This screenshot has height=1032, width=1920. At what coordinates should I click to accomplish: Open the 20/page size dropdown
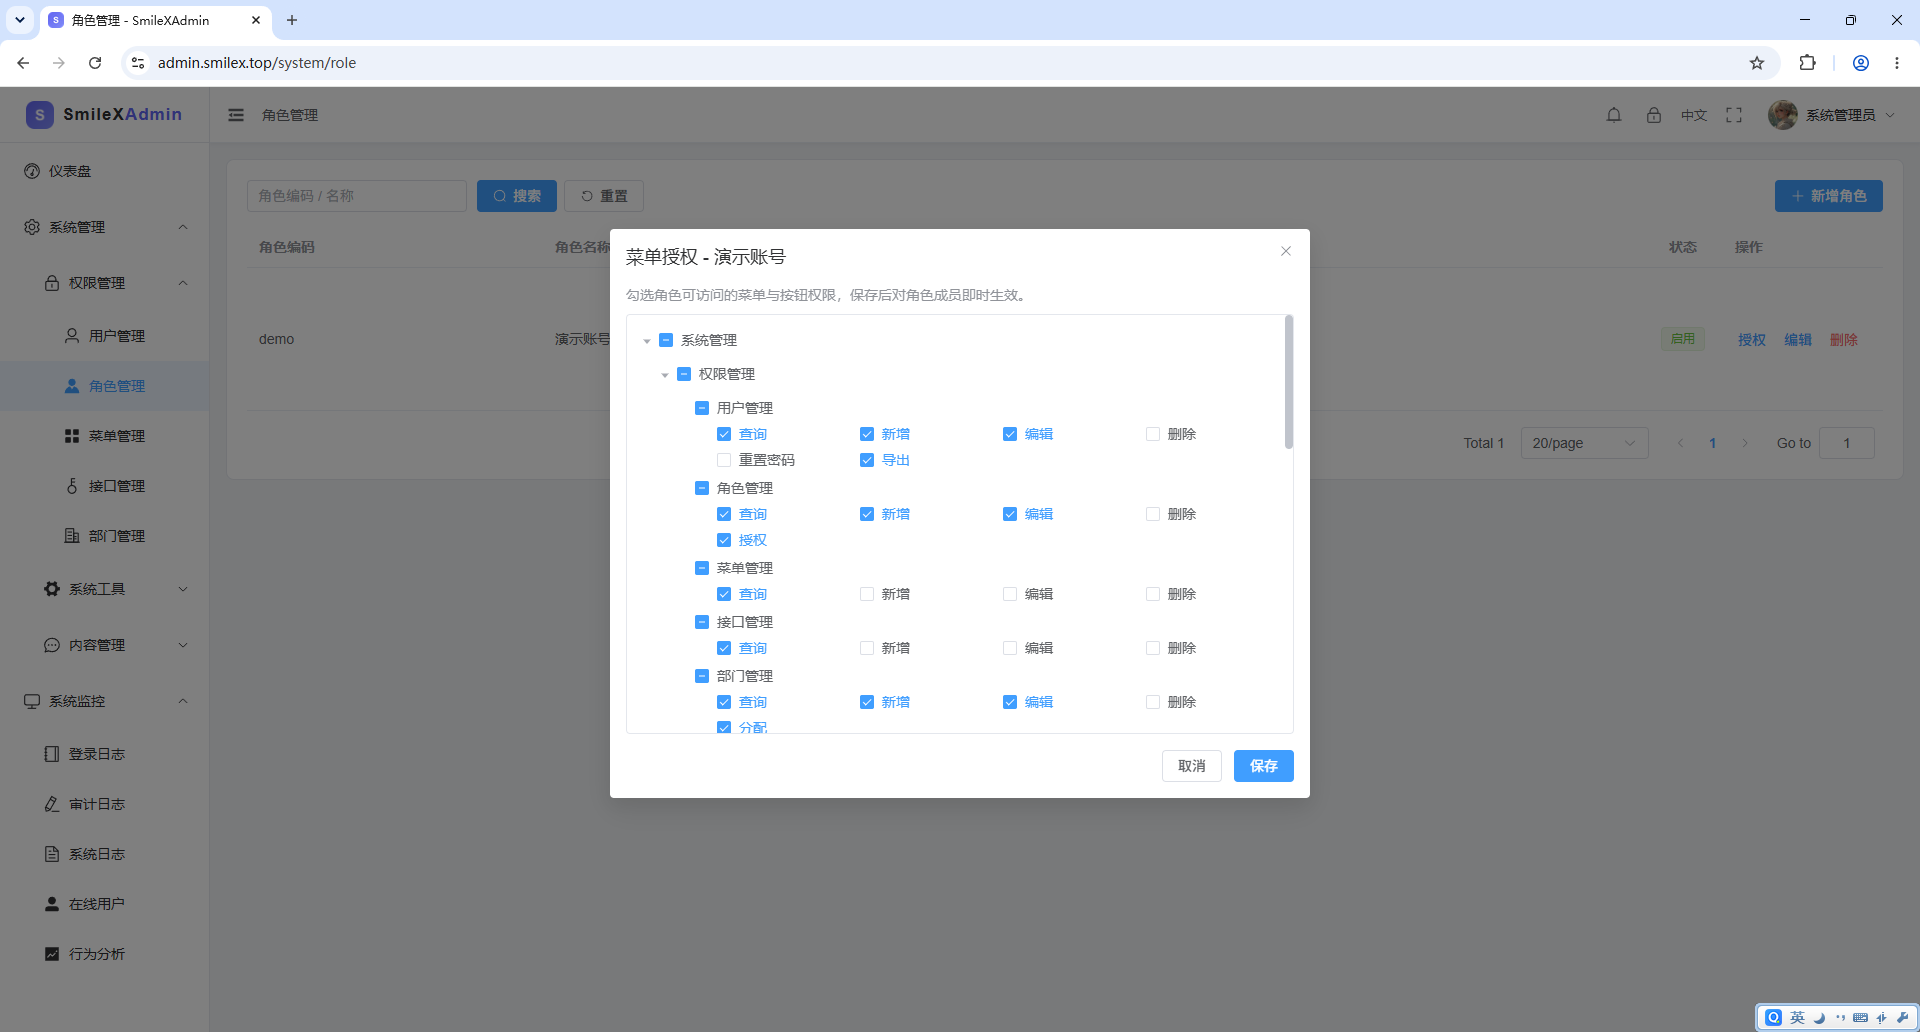tap(1584, 443)
